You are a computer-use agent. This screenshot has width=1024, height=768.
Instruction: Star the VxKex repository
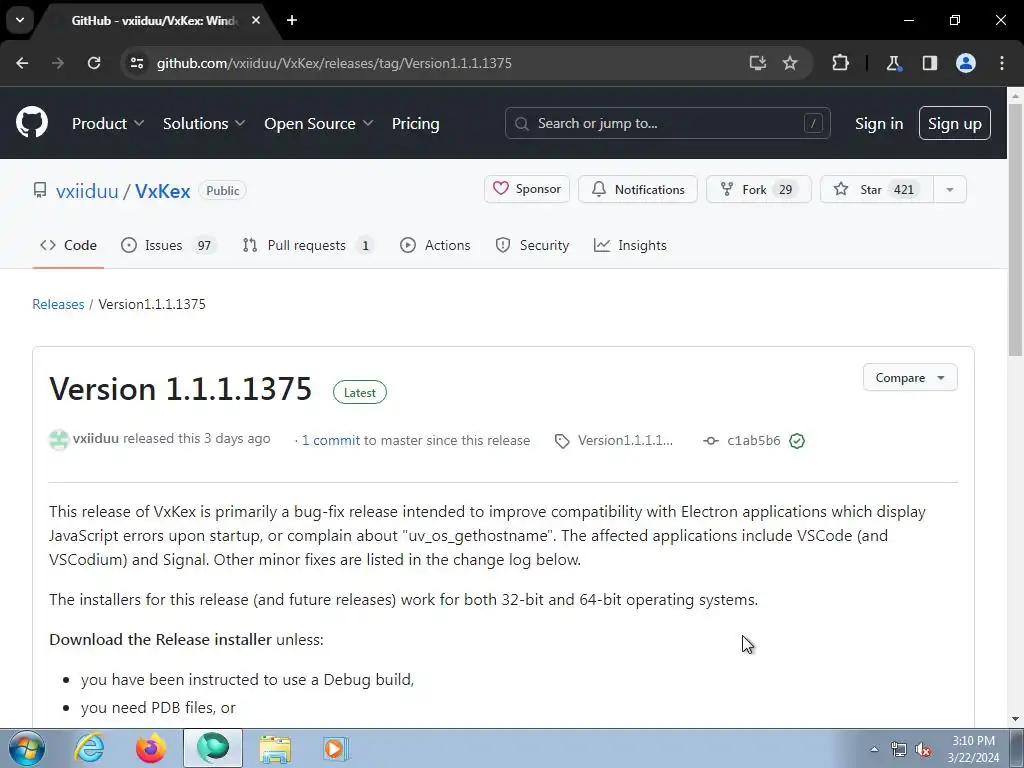point(876,189)
